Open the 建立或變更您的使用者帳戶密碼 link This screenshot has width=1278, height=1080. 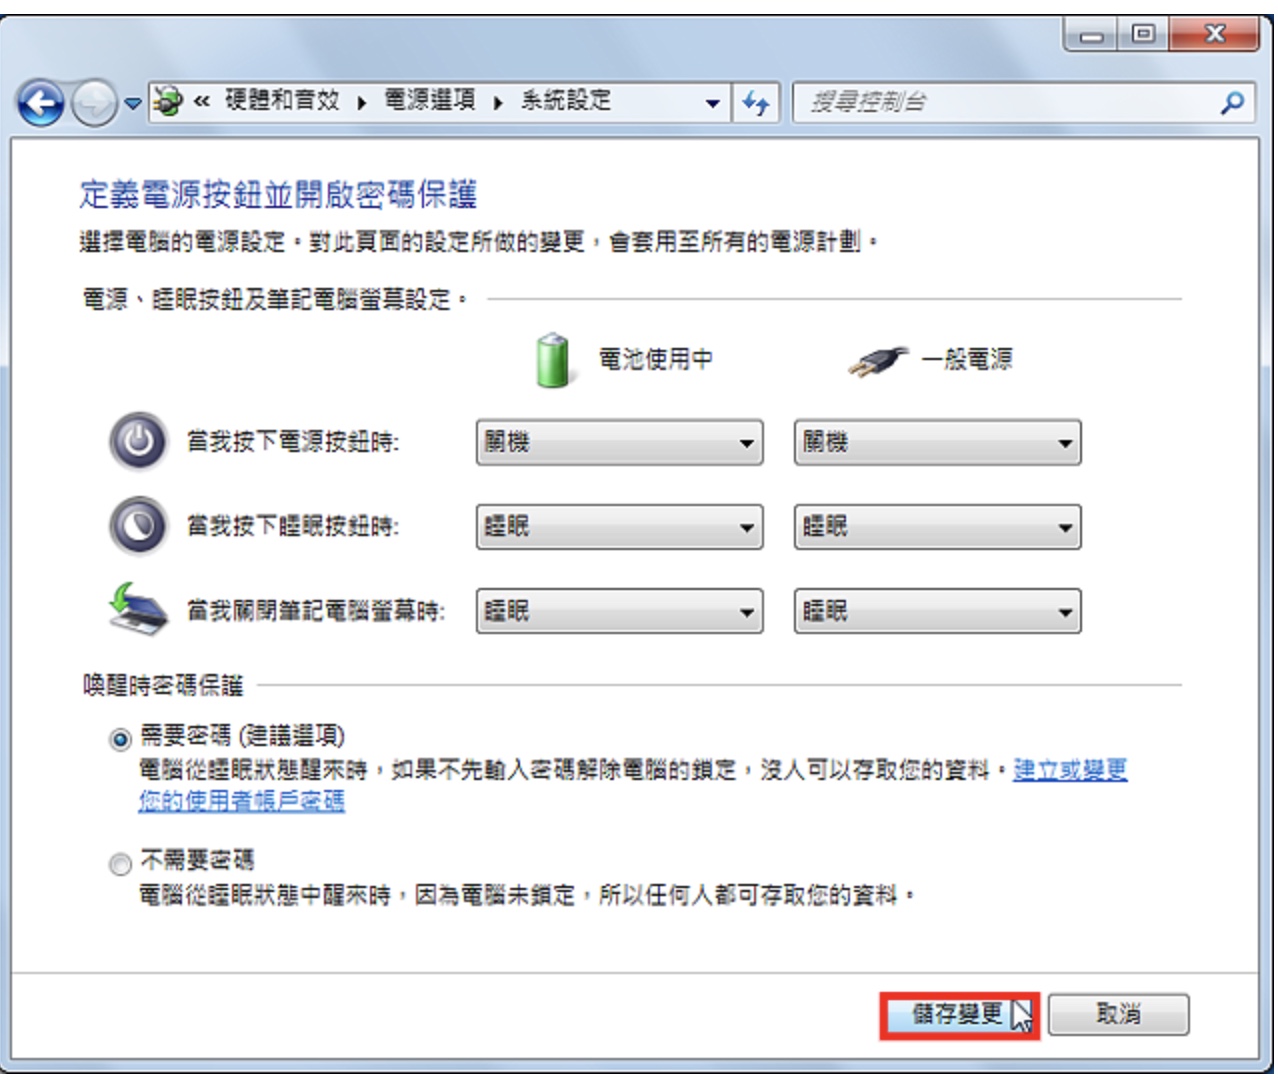633,785
